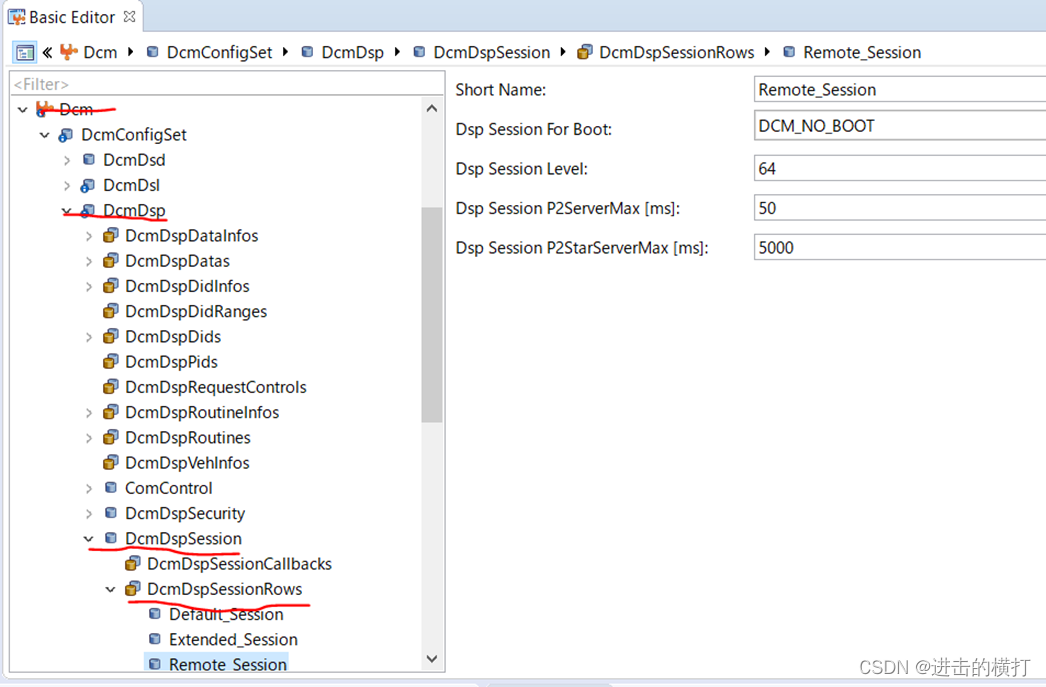Click the DcmDspSecurity container icon
Image resolution: width=1046 pixels, height=687 pixels.
(111, 513)
